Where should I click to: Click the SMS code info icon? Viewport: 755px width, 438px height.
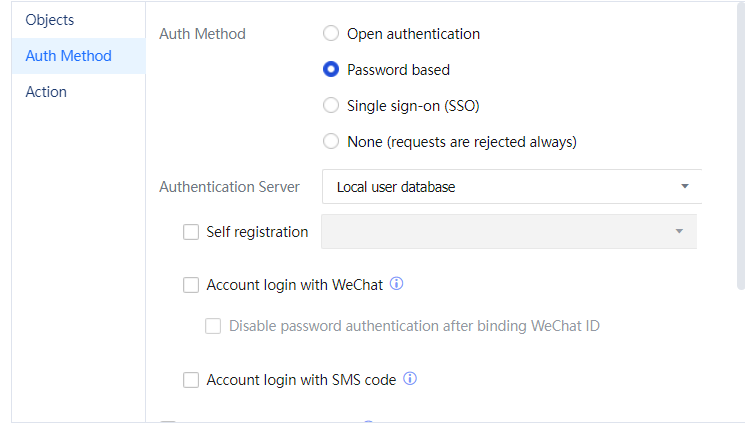[409, 379]
